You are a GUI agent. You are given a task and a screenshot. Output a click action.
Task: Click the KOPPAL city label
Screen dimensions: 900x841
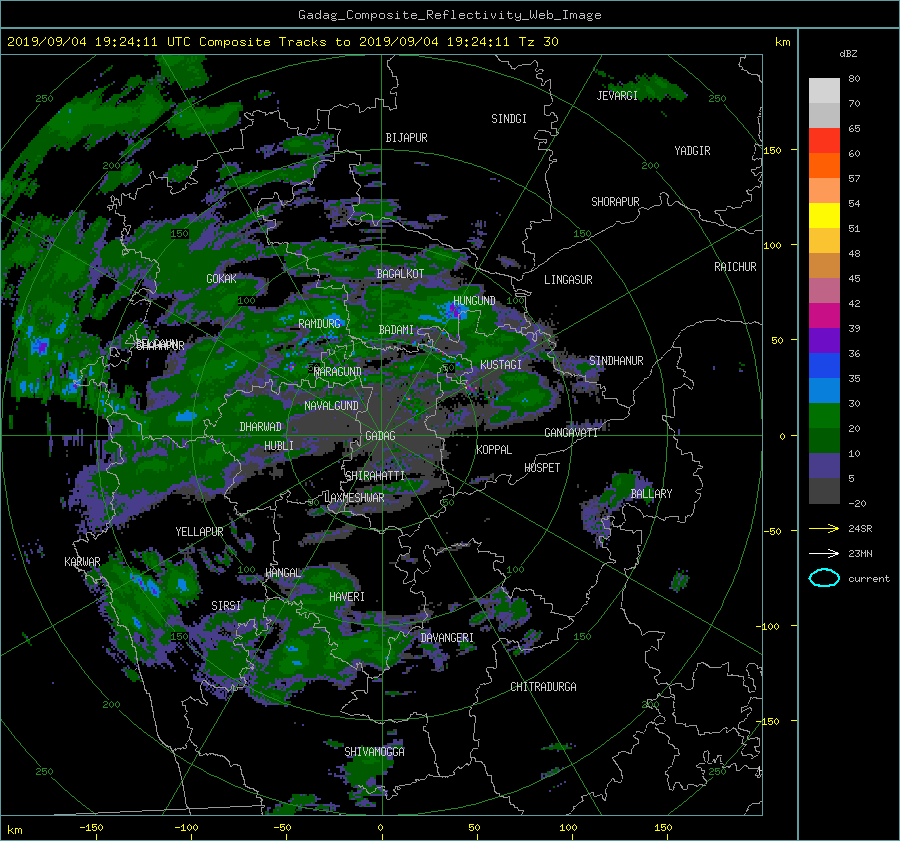tap(494, 450)
